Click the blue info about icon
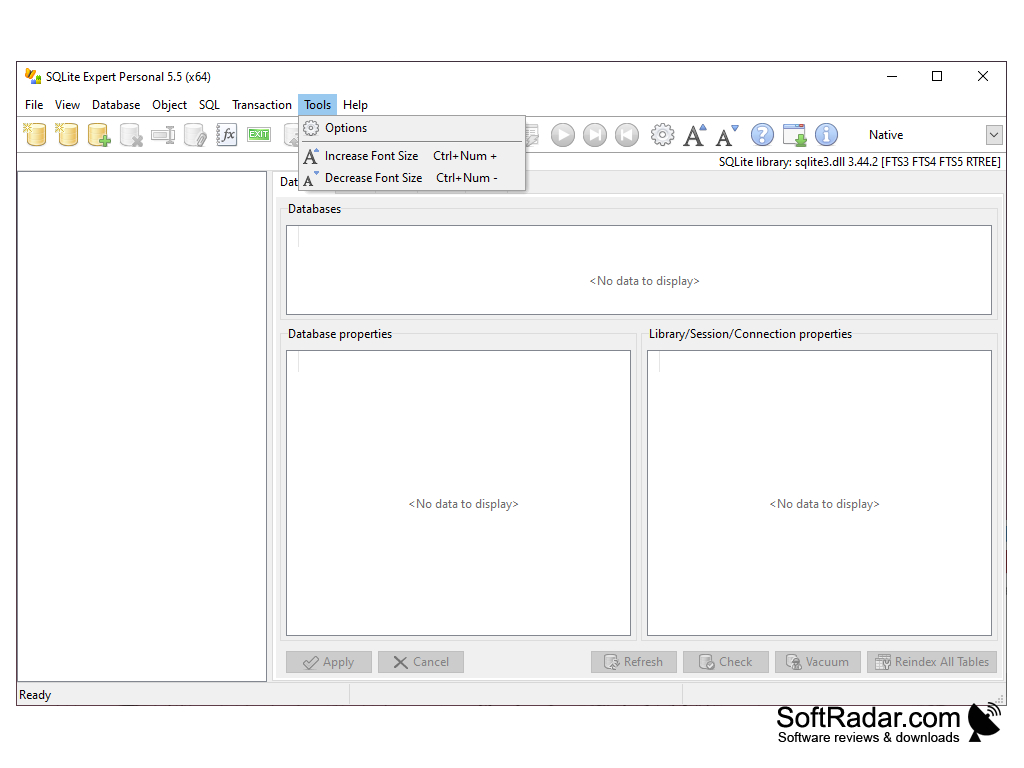 (827, 135)
